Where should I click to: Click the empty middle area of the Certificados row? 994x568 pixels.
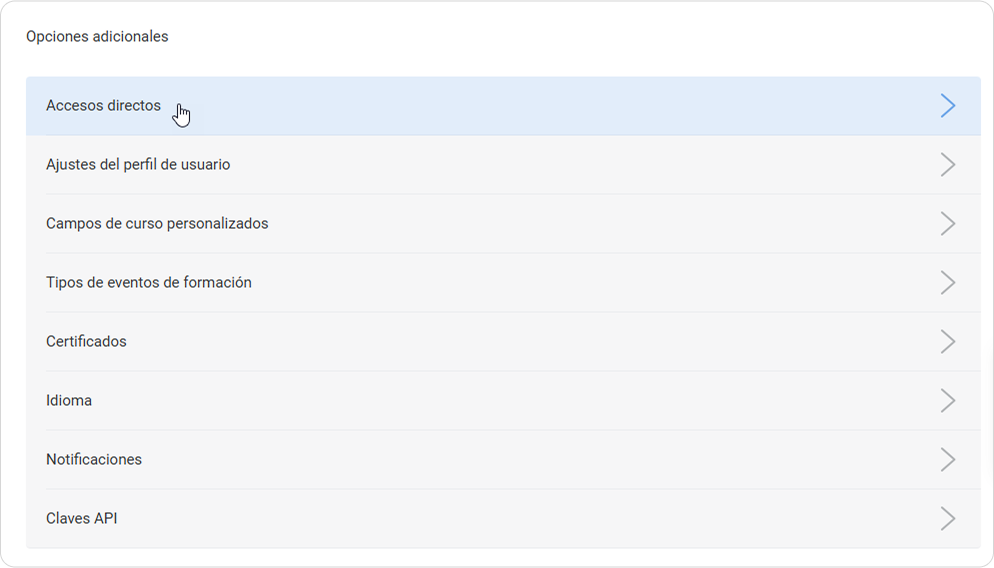click(500, 342)
